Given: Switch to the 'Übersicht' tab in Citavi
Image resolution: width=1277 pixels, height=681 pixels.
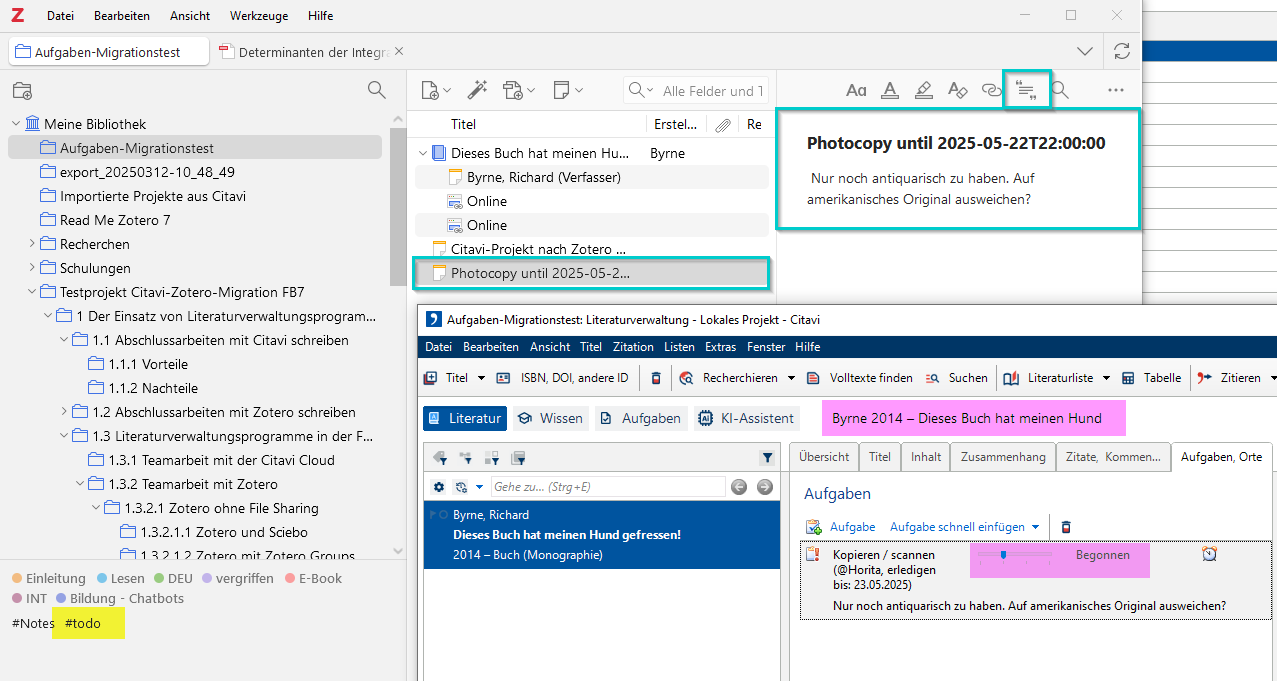Looking at the screenshot, I should 824,457.
